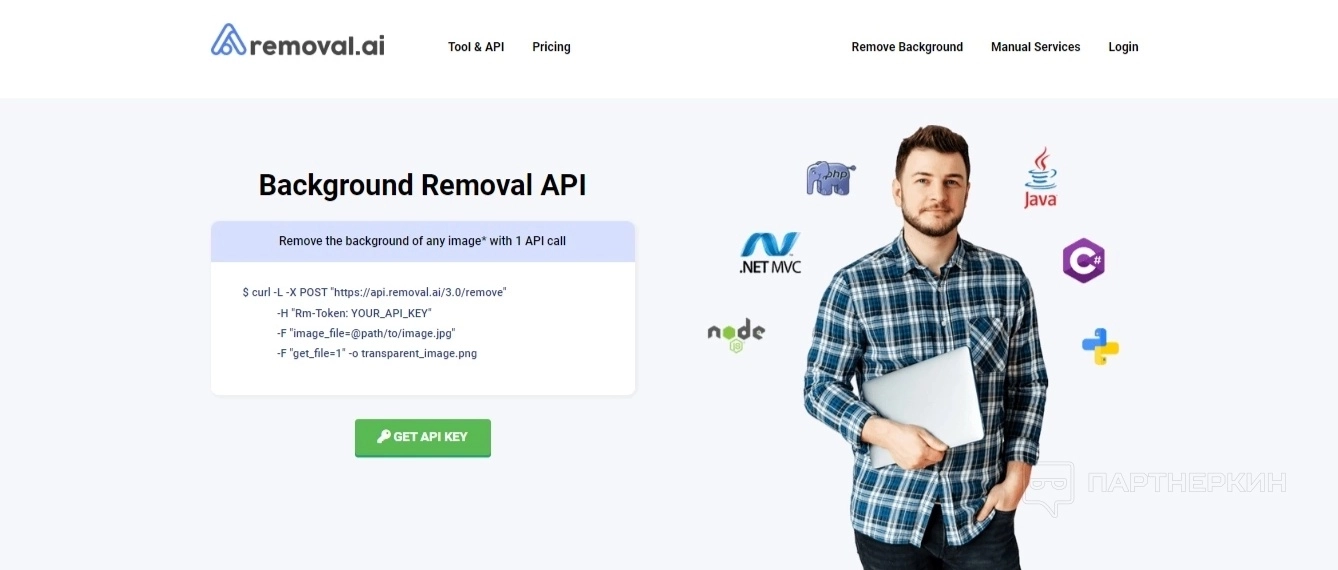Image resolution: width=1338 pixels, height=570 pixels.
Task: Open Manual Services in navigation
Action: [1035, 47]
